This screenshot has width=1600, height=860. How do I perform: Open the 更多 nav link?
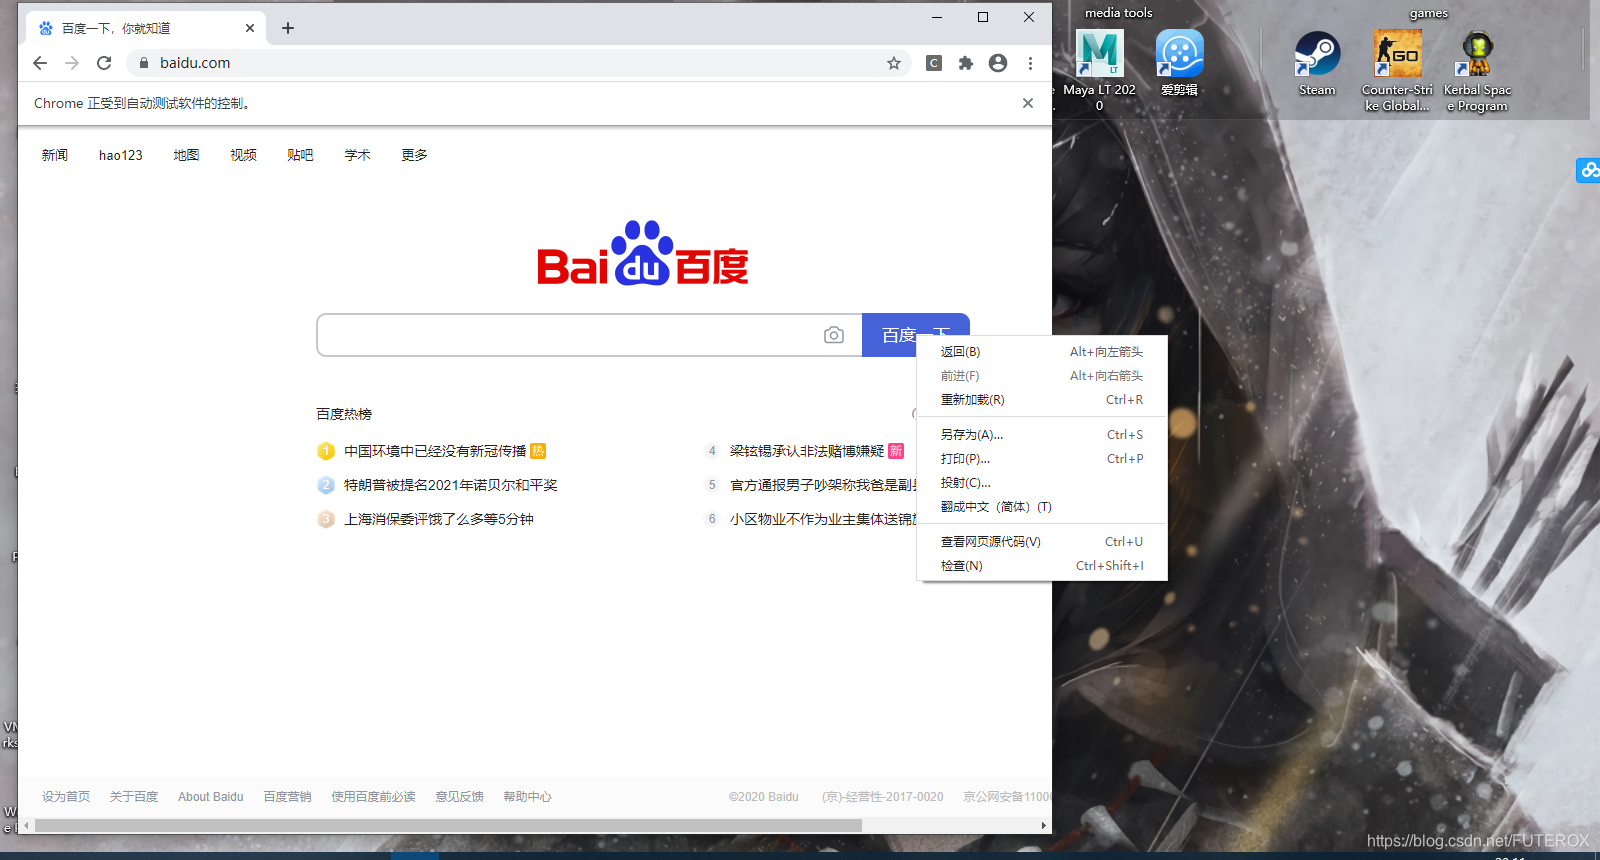coord(414,155)
